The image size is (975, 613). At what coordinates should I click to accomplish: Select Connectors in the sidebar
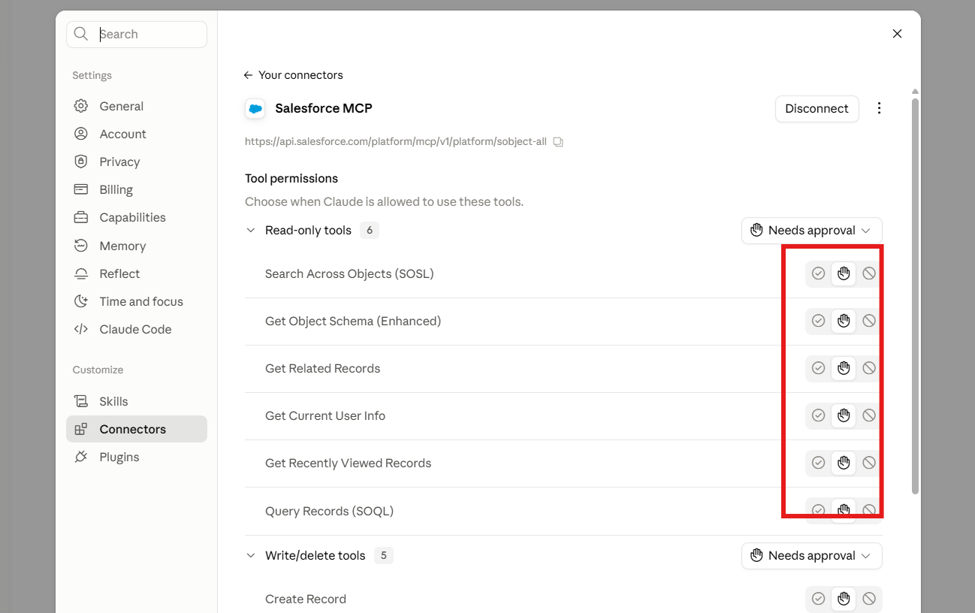[x=136, y=429]
